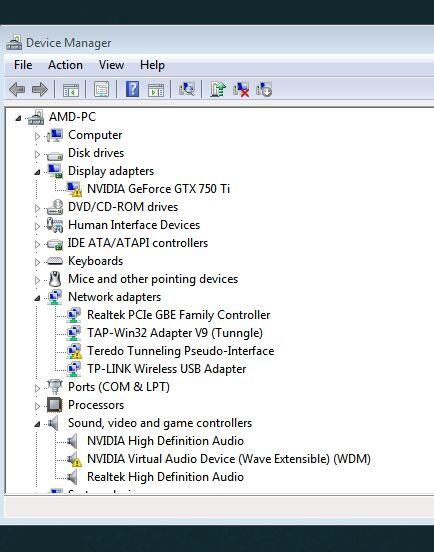Expand the Keyboards category
Viewport: 434px width, 552px height.
tap(37, 262)
